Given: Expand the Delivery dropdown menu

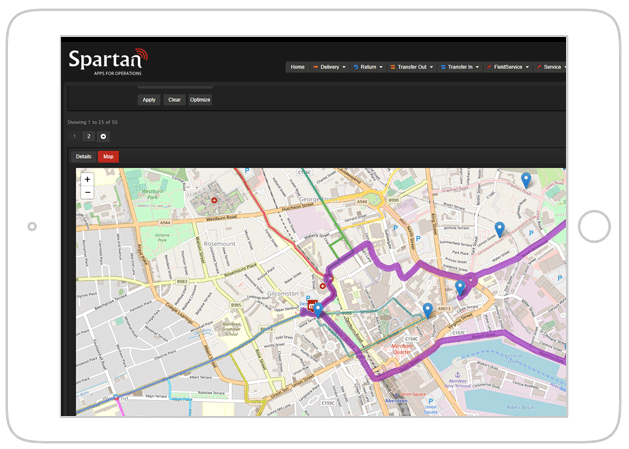Looking at the screenshot, I should [329, 67].
